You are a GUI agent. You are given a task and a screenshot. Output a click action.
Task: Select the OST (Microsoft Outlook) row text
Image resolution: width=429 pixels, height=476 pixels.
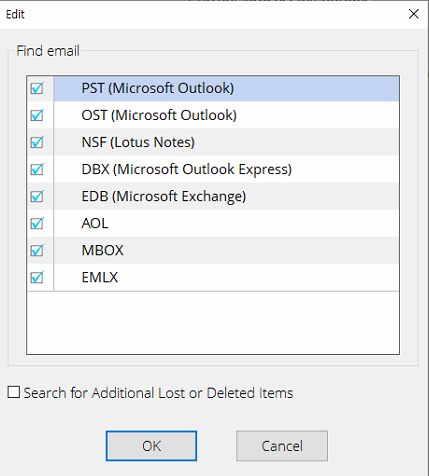tap(159, 115)
